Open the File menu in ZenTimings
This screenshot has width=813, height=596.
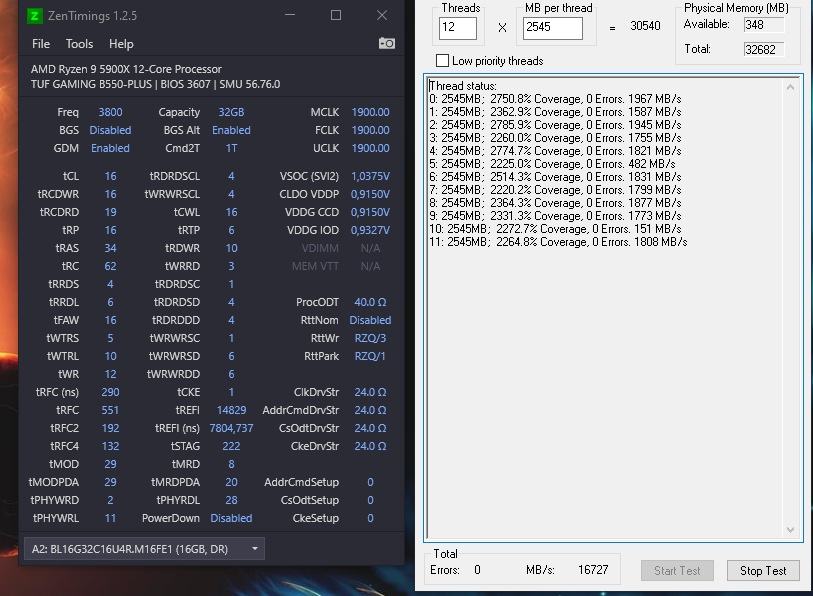41,44
